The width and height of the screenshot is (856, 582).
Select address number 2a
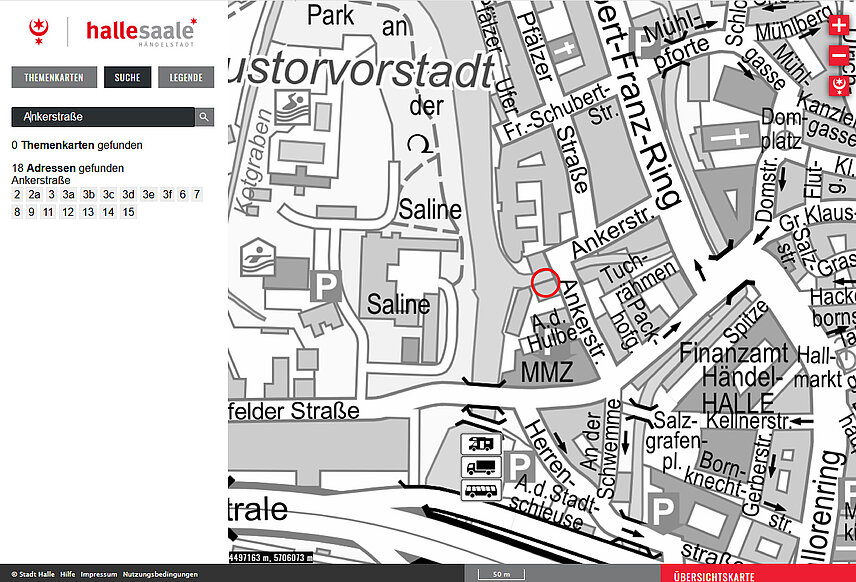click(34, 195)
